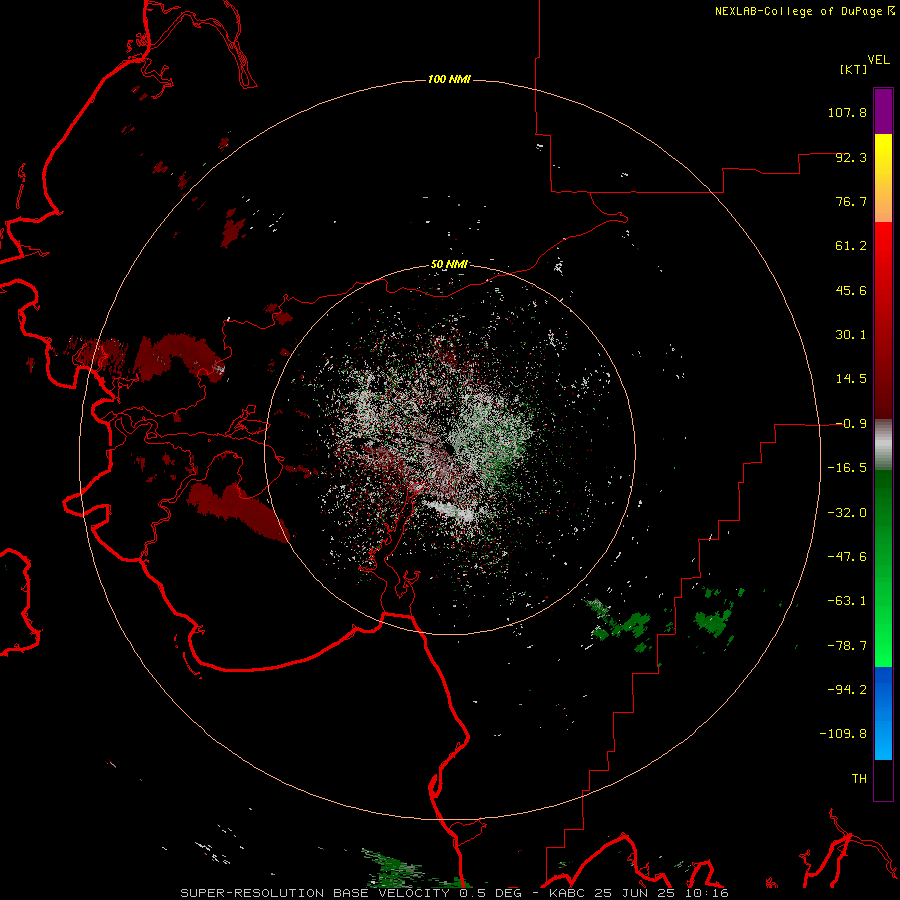Image resolution: width=900 pixels, height=900 pixels.
Task: Select the -32.0 velocity scale value
Action: [x=847, y=513]
